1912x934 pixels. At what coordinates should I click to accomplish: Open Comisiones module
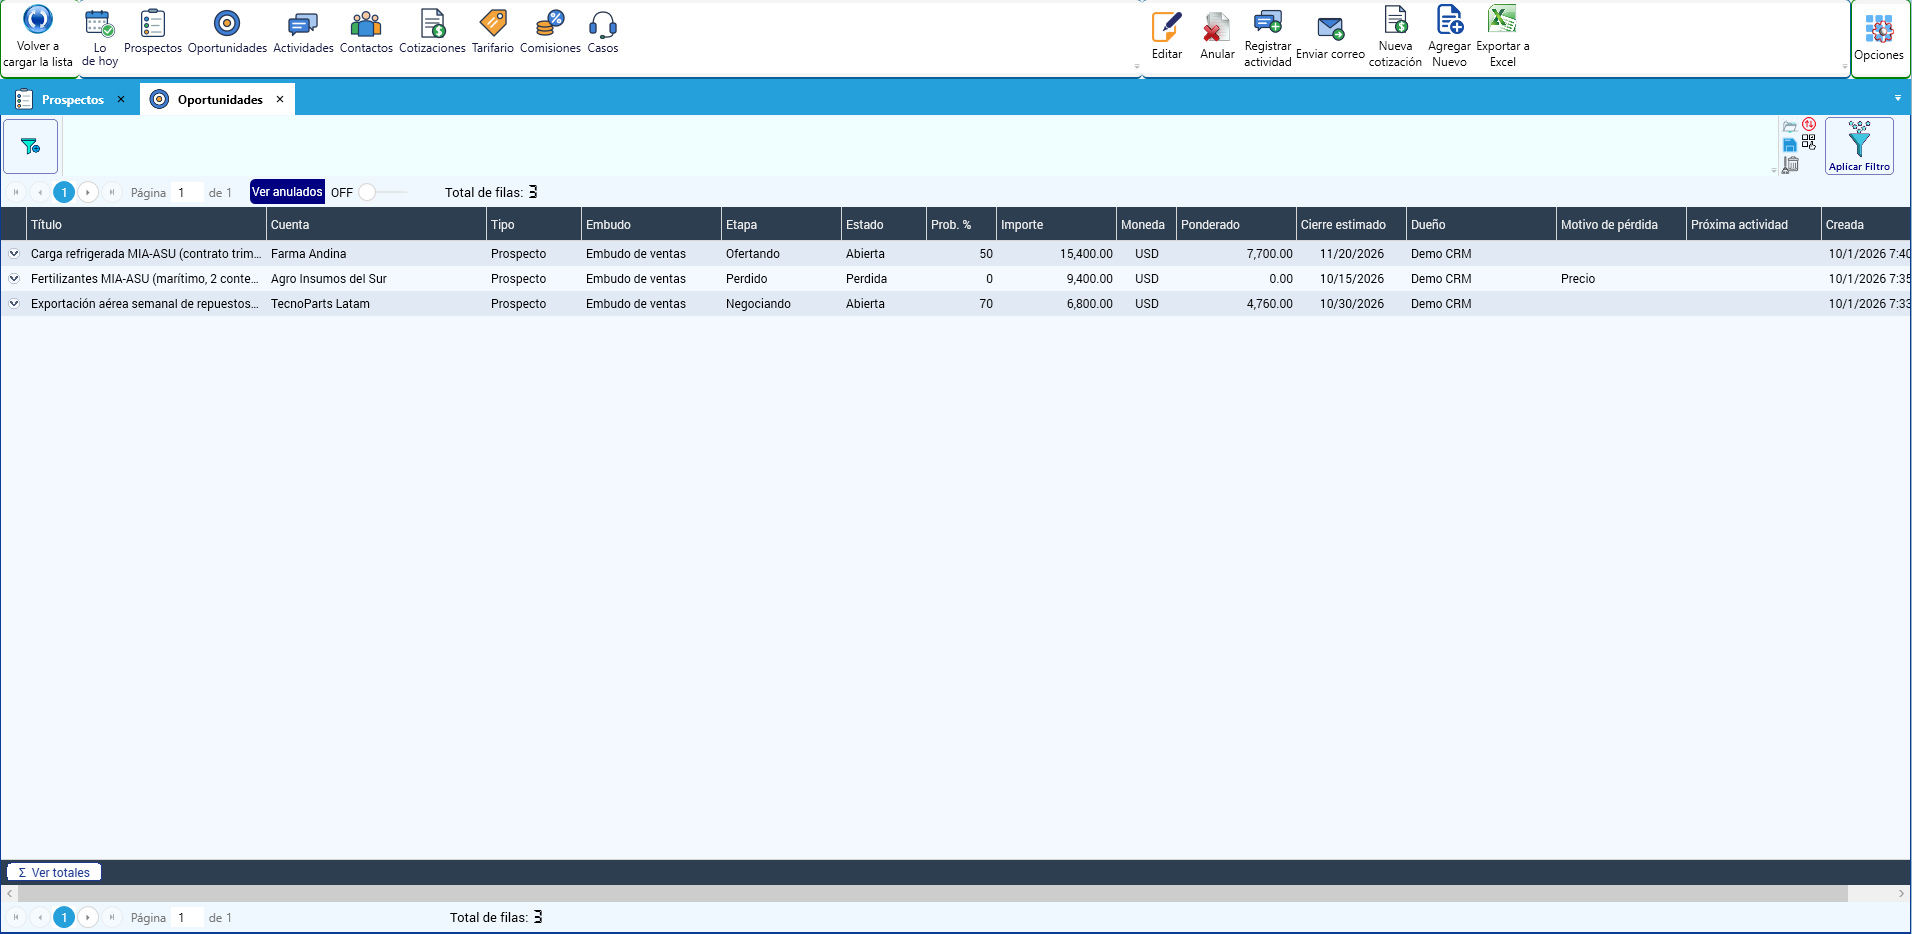(x=550, y=32)
